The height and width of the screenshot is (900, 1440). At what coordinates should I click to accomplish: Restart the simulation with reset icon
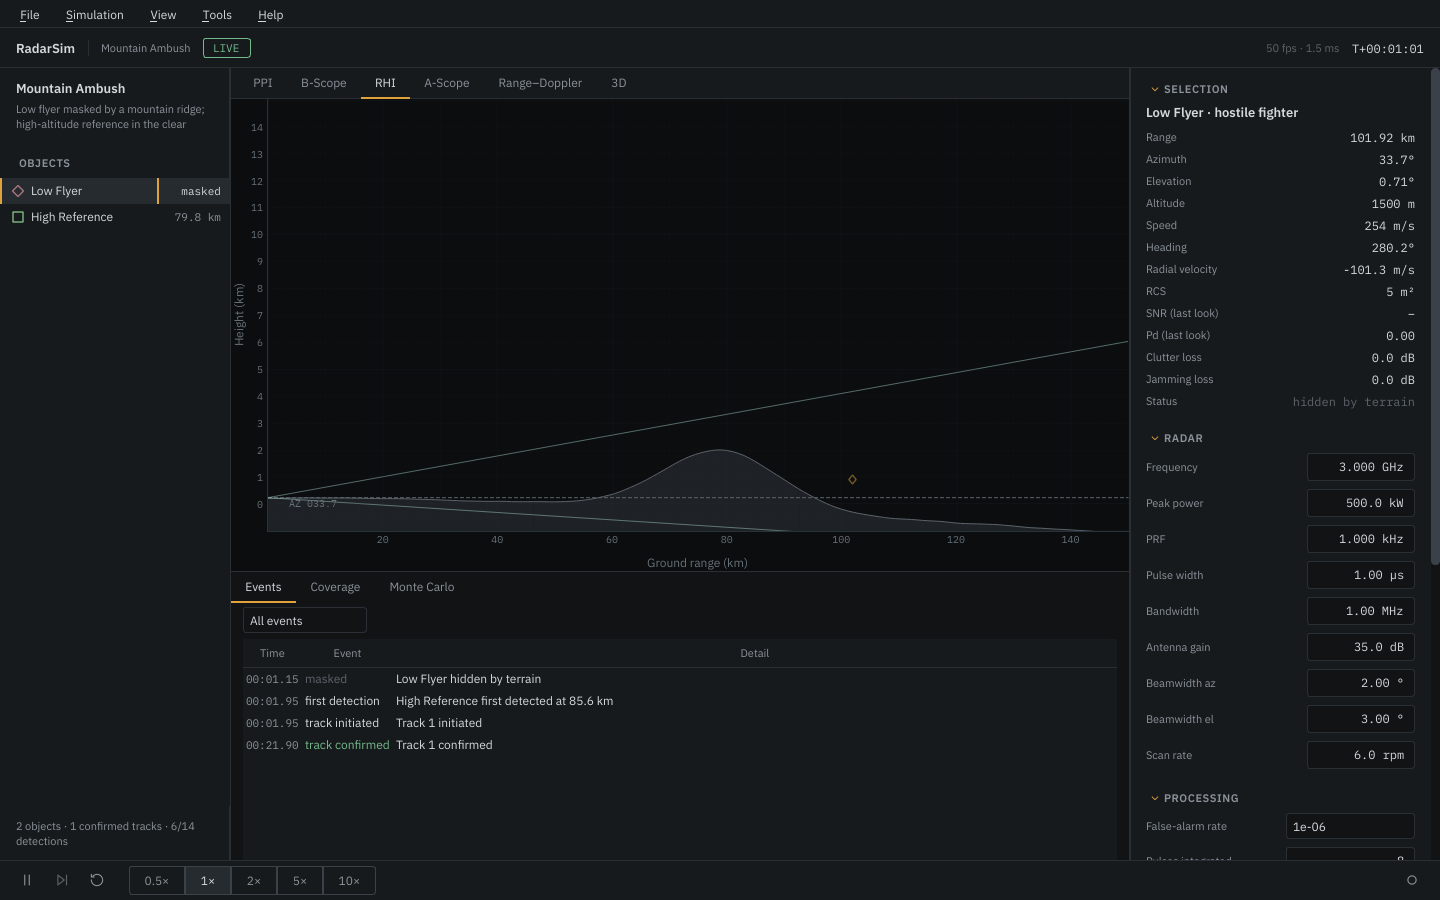point(97,880)
